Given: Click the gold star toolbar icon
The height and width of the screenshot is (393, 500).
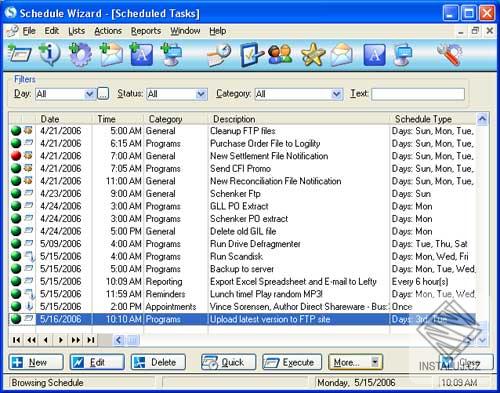Looking at the screenshot, I should click(312, 55).
